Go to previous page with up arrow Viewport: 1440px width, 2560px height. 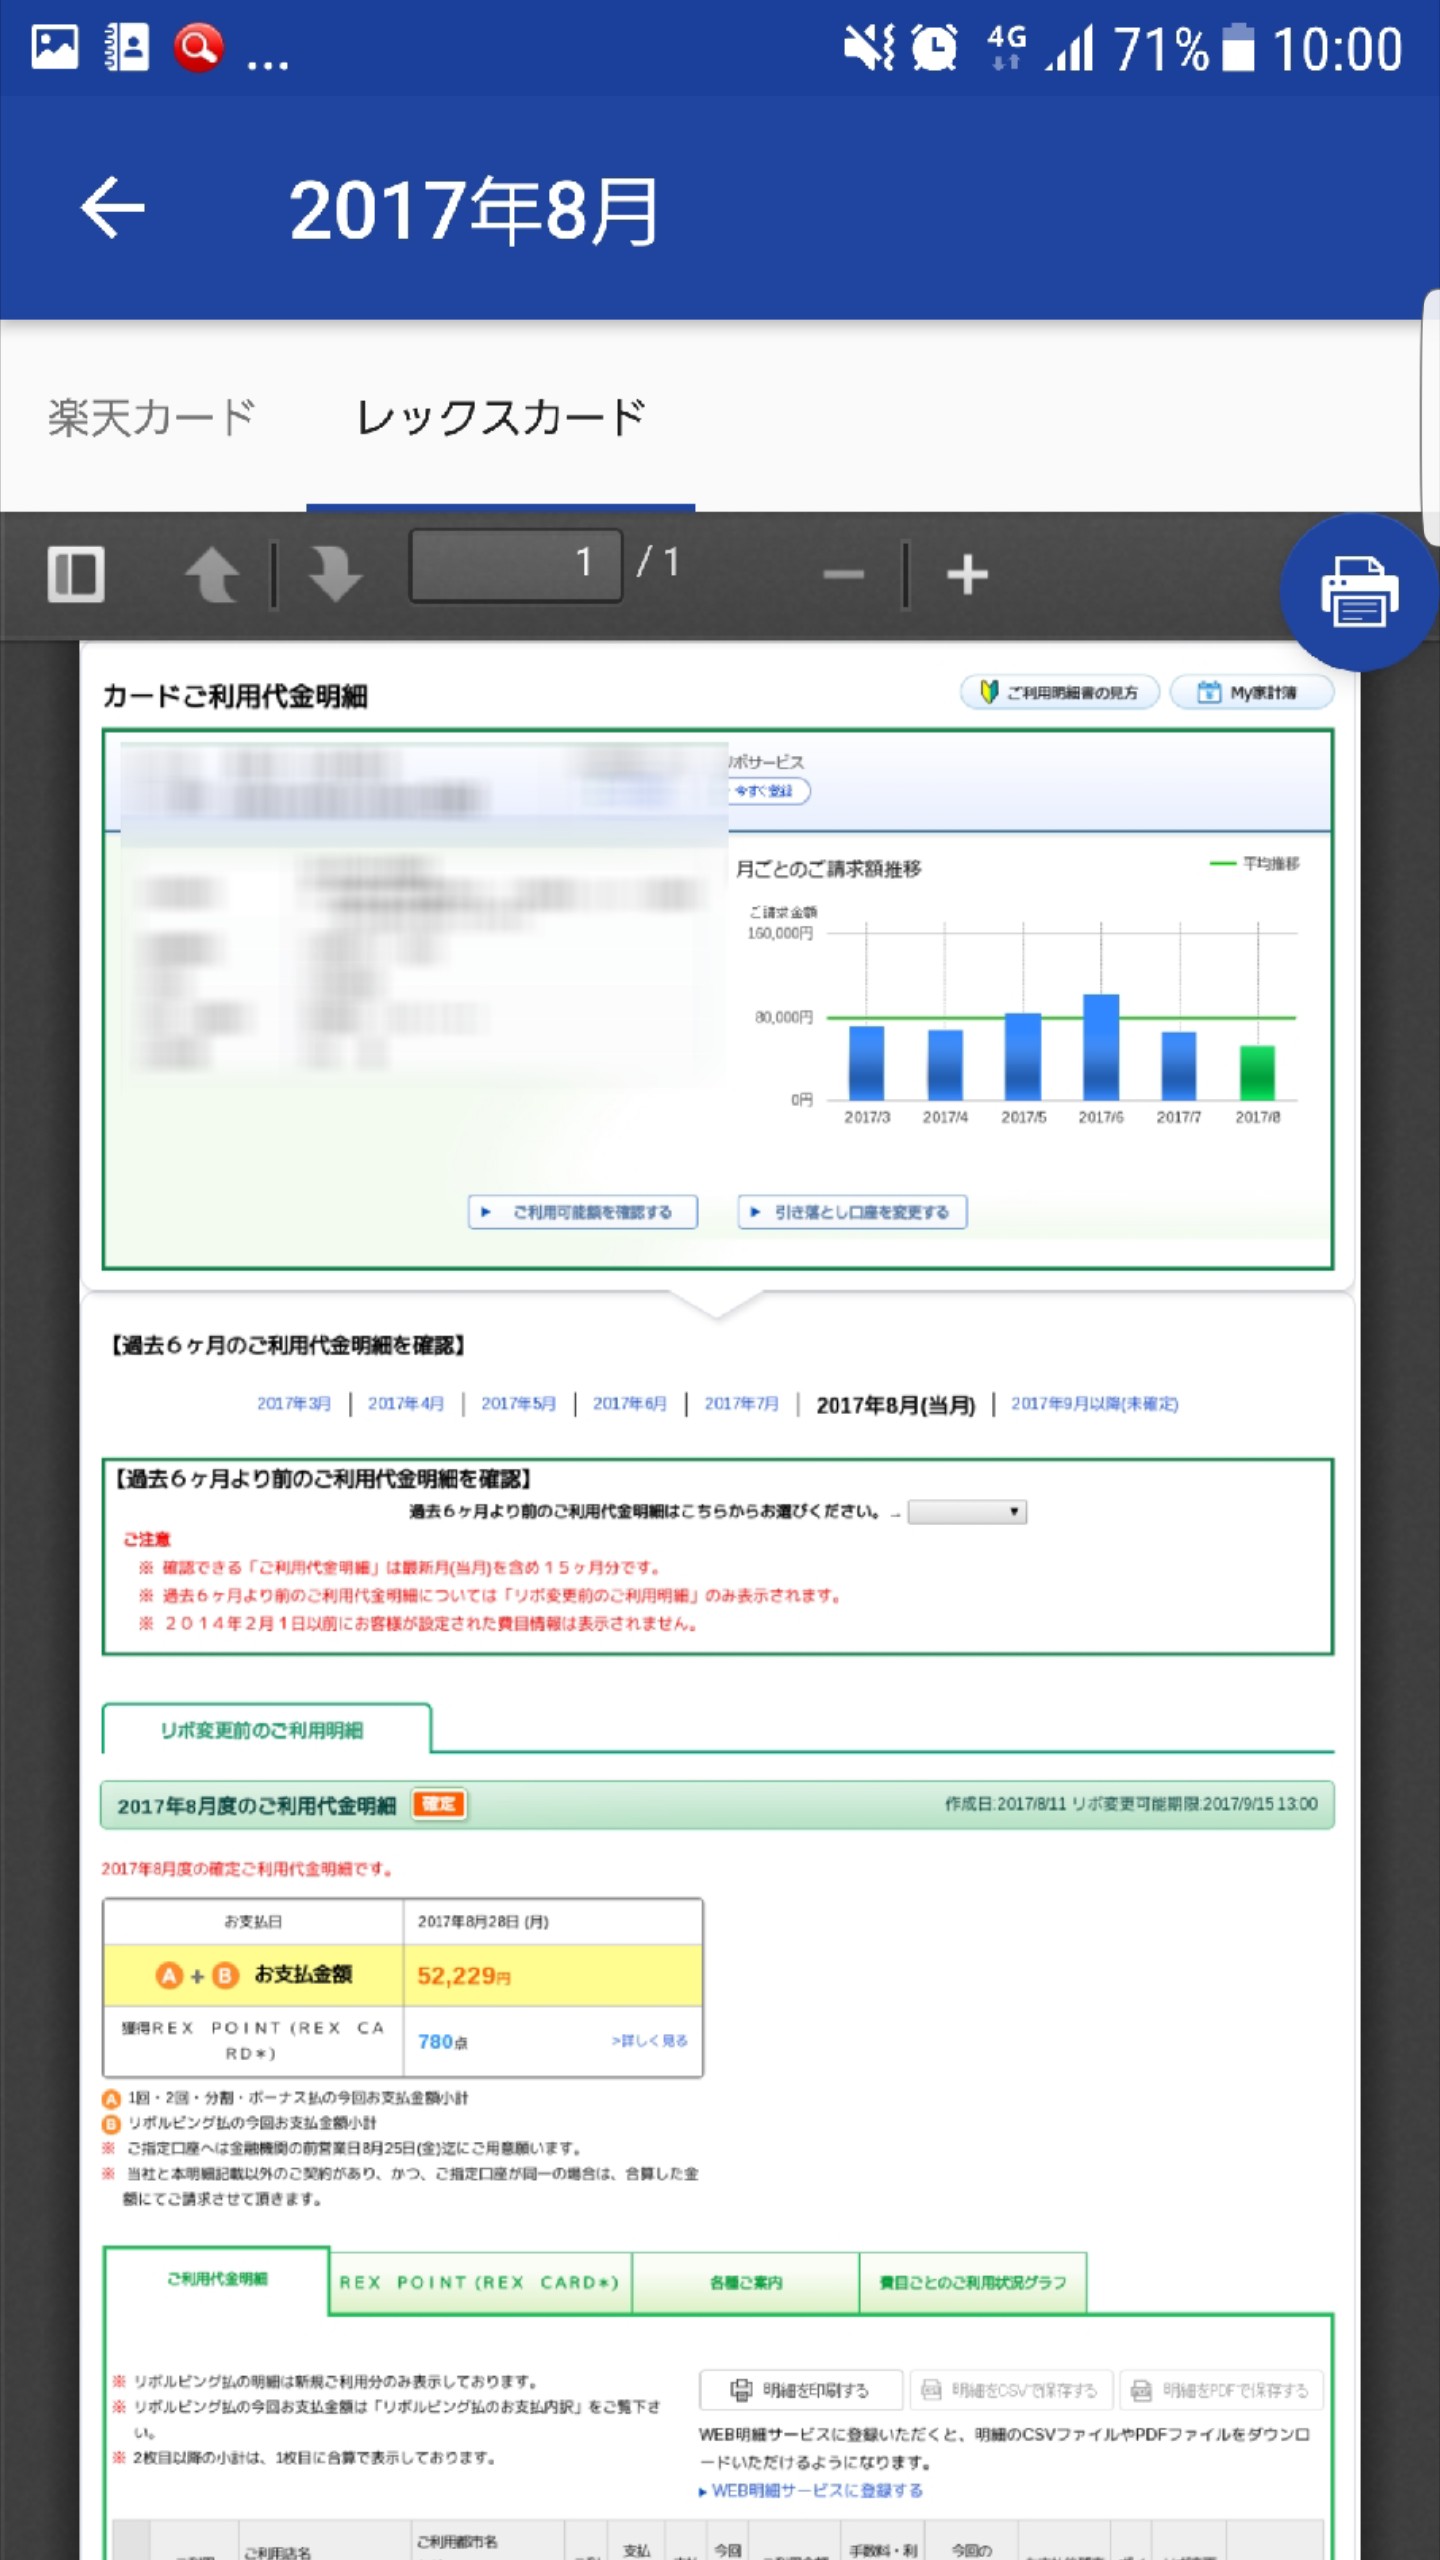point(212,574)
